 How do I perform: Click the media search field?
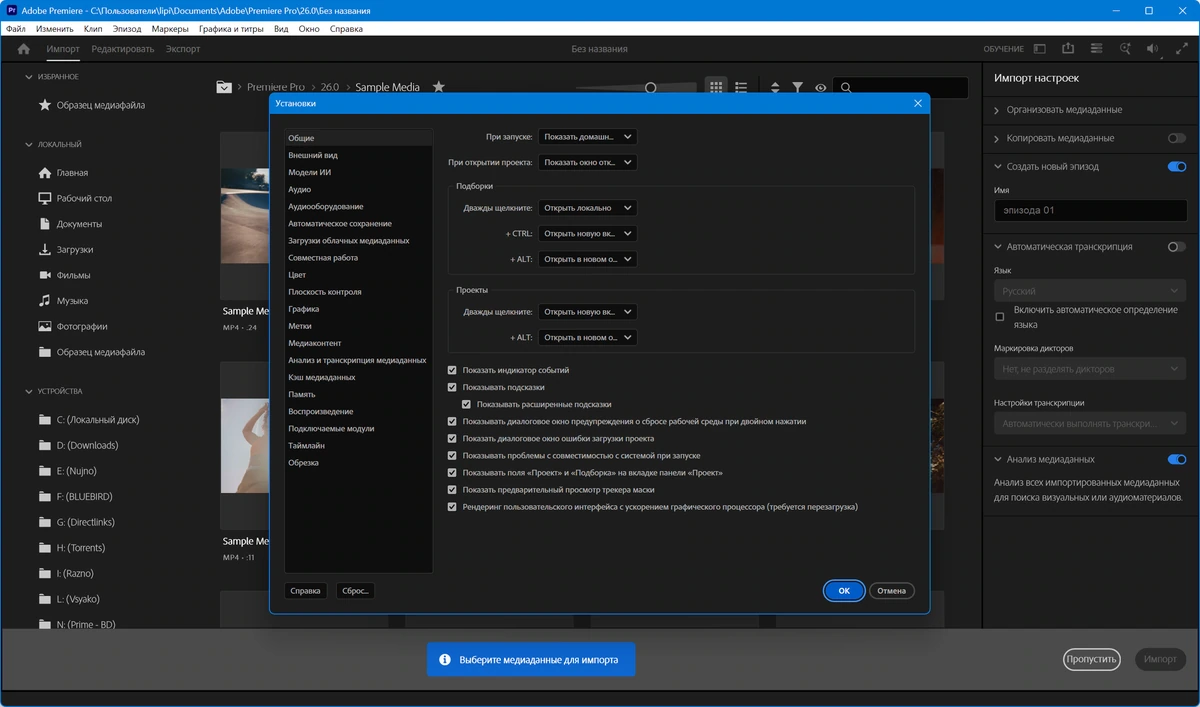900,88
